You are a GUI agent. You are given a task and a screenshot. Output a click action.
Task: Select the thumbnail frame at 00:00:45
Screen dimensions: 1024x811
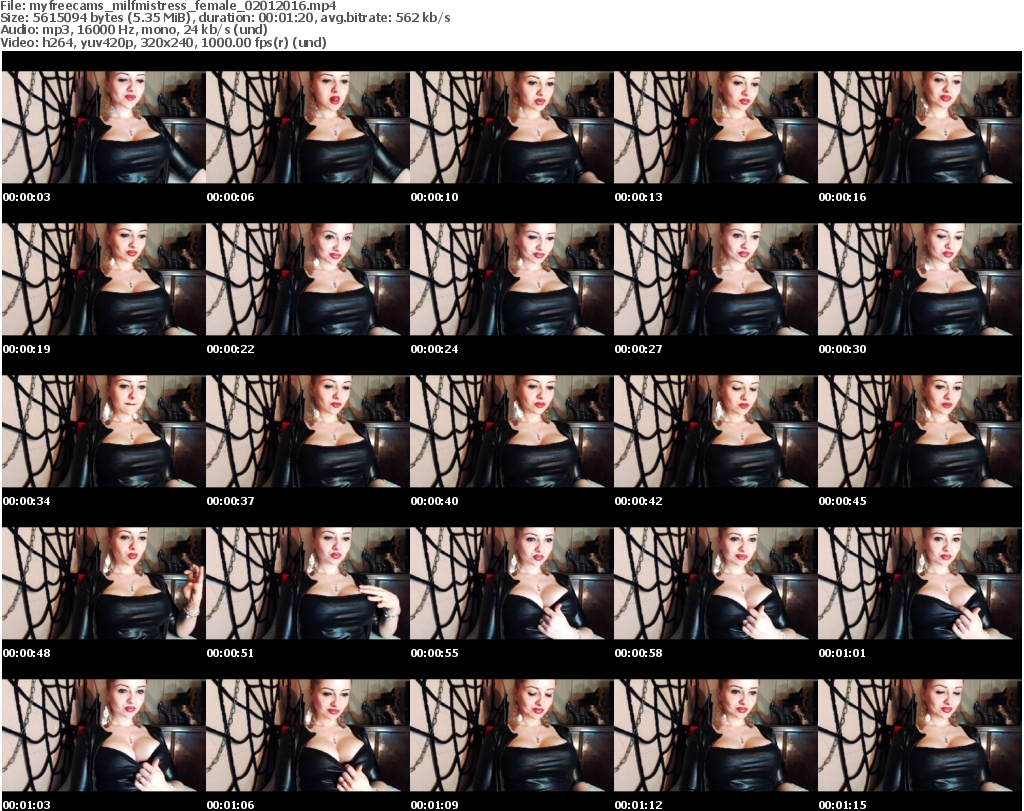coord(920,432)
